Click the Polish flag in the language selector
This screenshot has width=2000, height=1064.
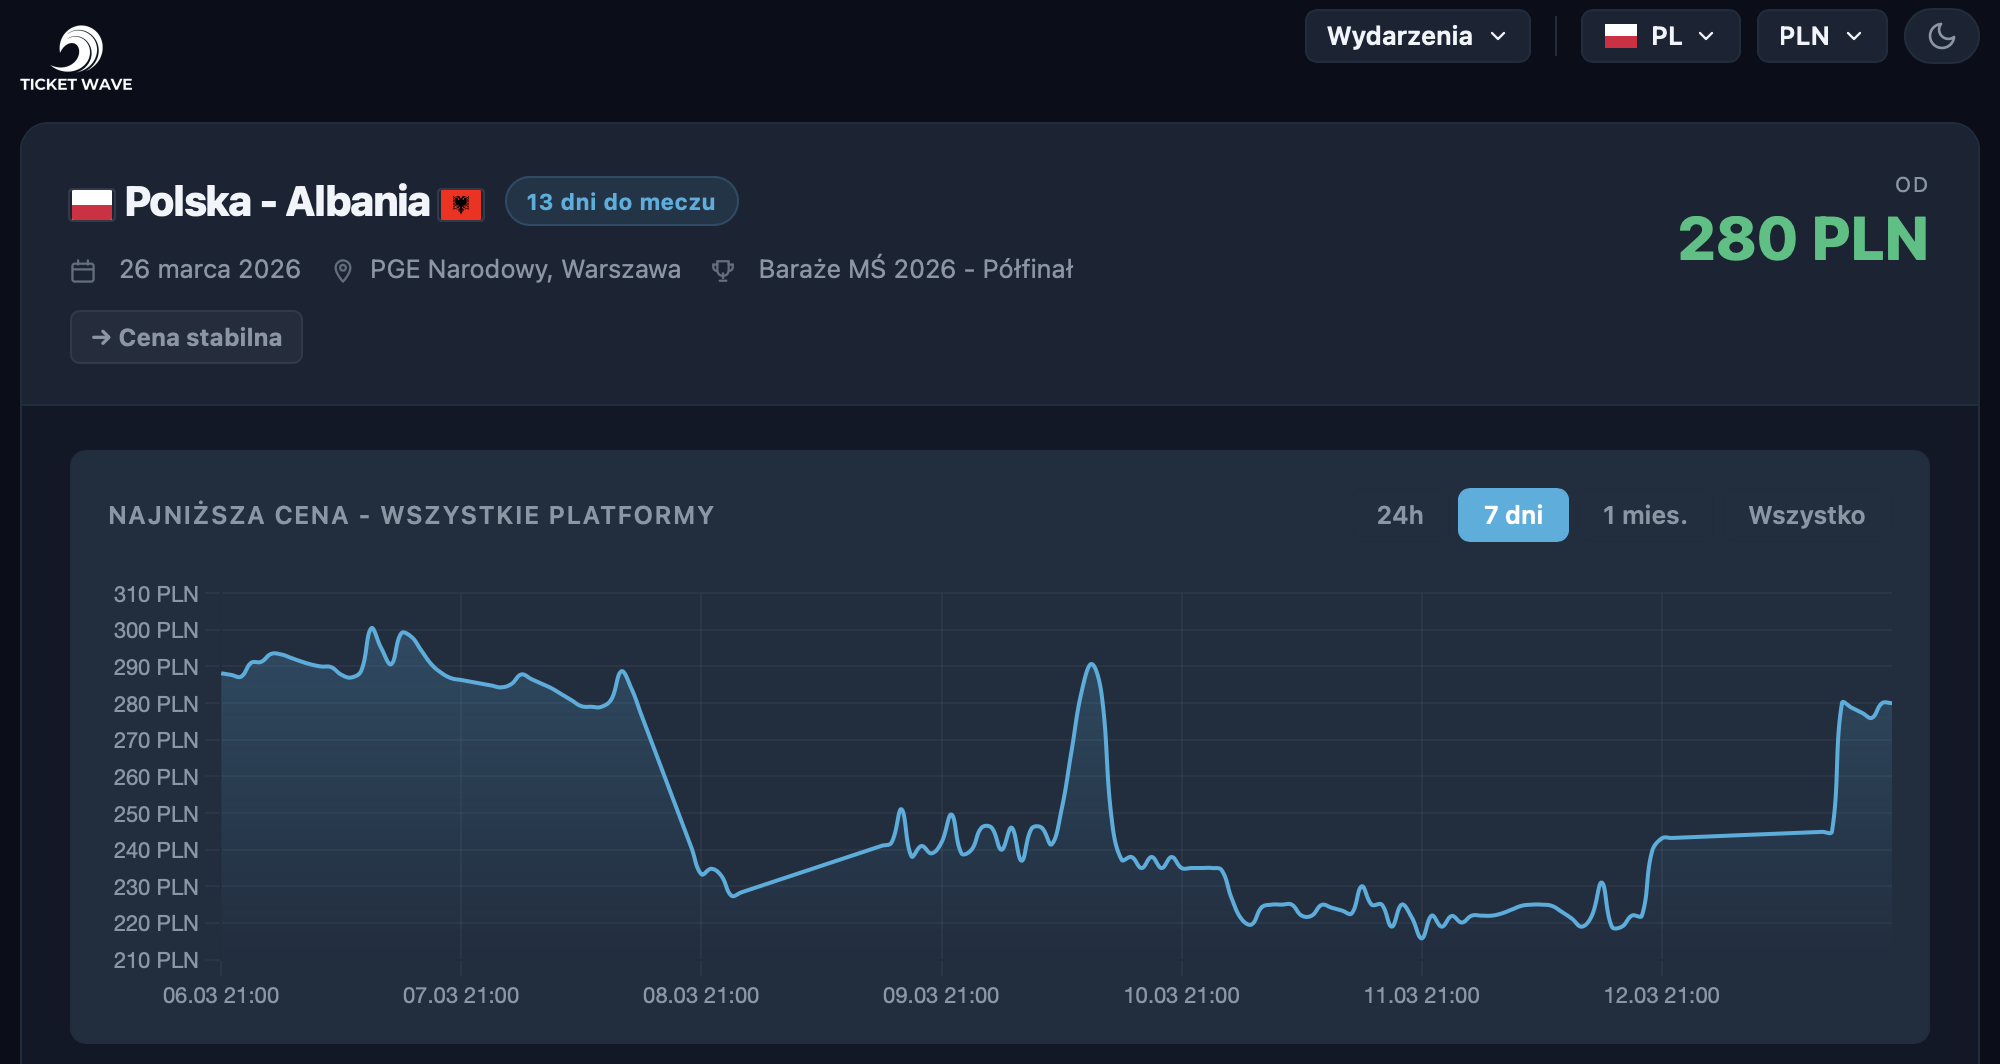[x=1620, y=36]
